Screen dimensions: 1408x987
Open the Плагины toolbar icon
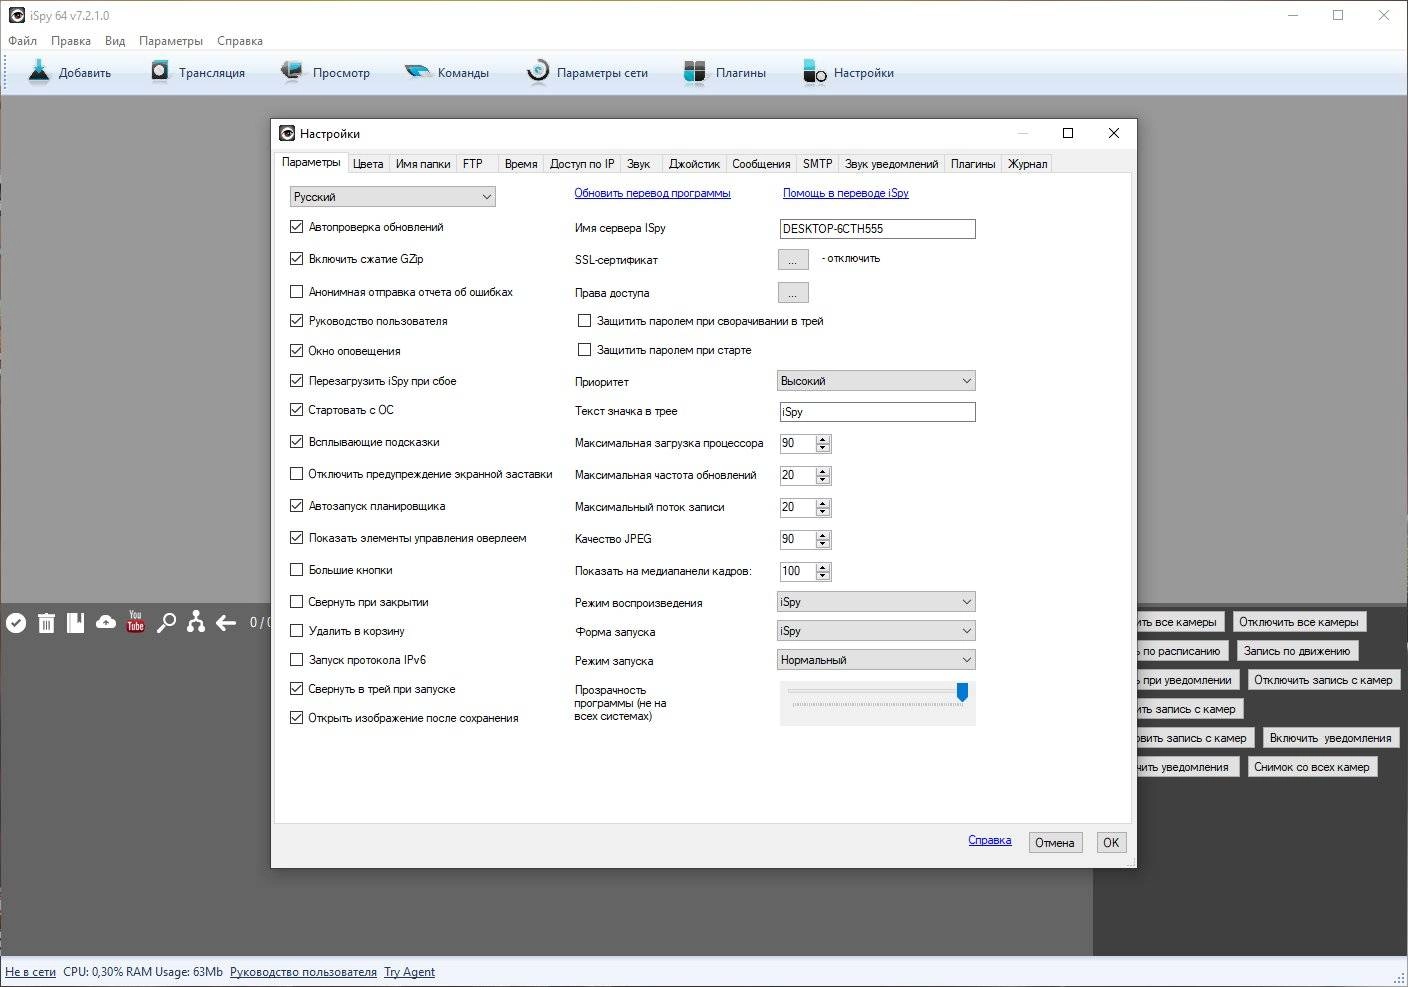coord(695,72)
